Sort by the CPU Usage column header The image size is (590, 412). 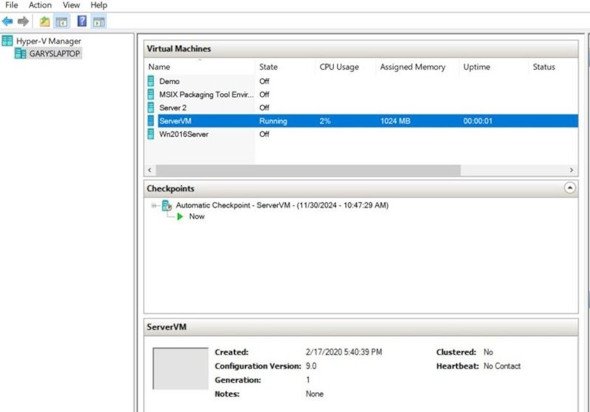pos(339,67)
